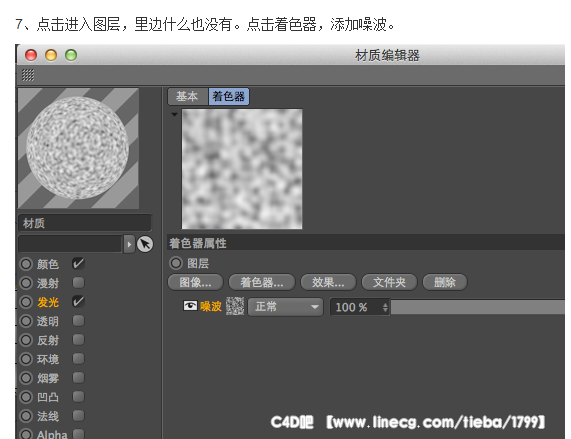
Task: Enable the 法线 checkbox
Action: point(78,415)
